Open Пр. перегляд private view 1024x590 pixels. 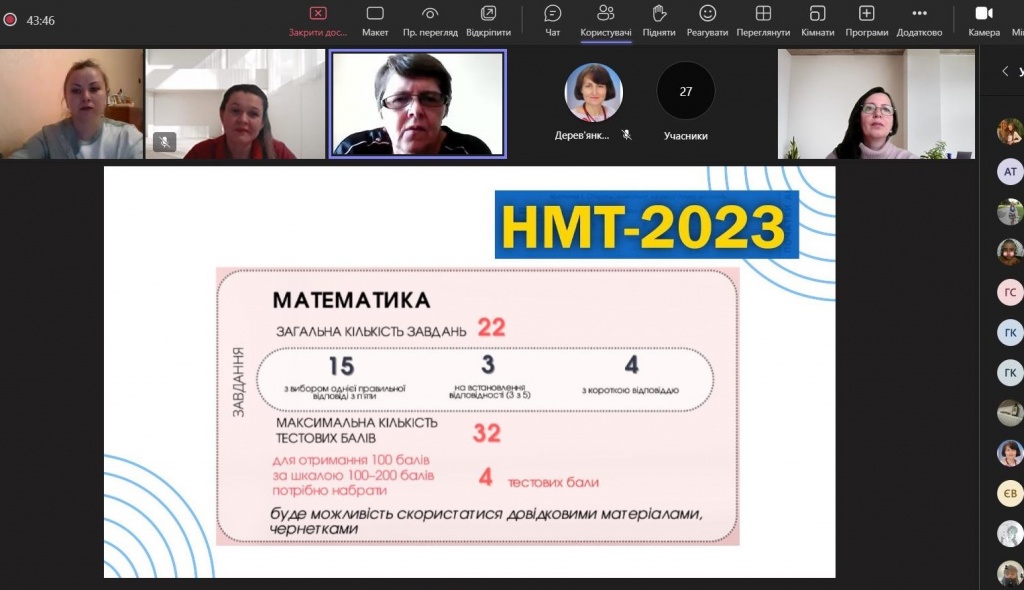430,22
